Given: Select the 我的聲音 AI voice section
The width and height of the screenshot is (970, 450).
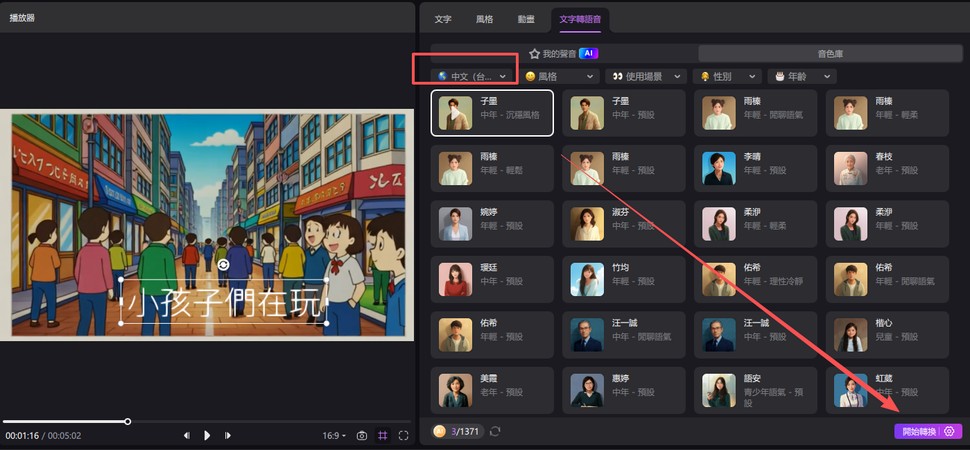Looking at the screenshot, I should [563, 53].
